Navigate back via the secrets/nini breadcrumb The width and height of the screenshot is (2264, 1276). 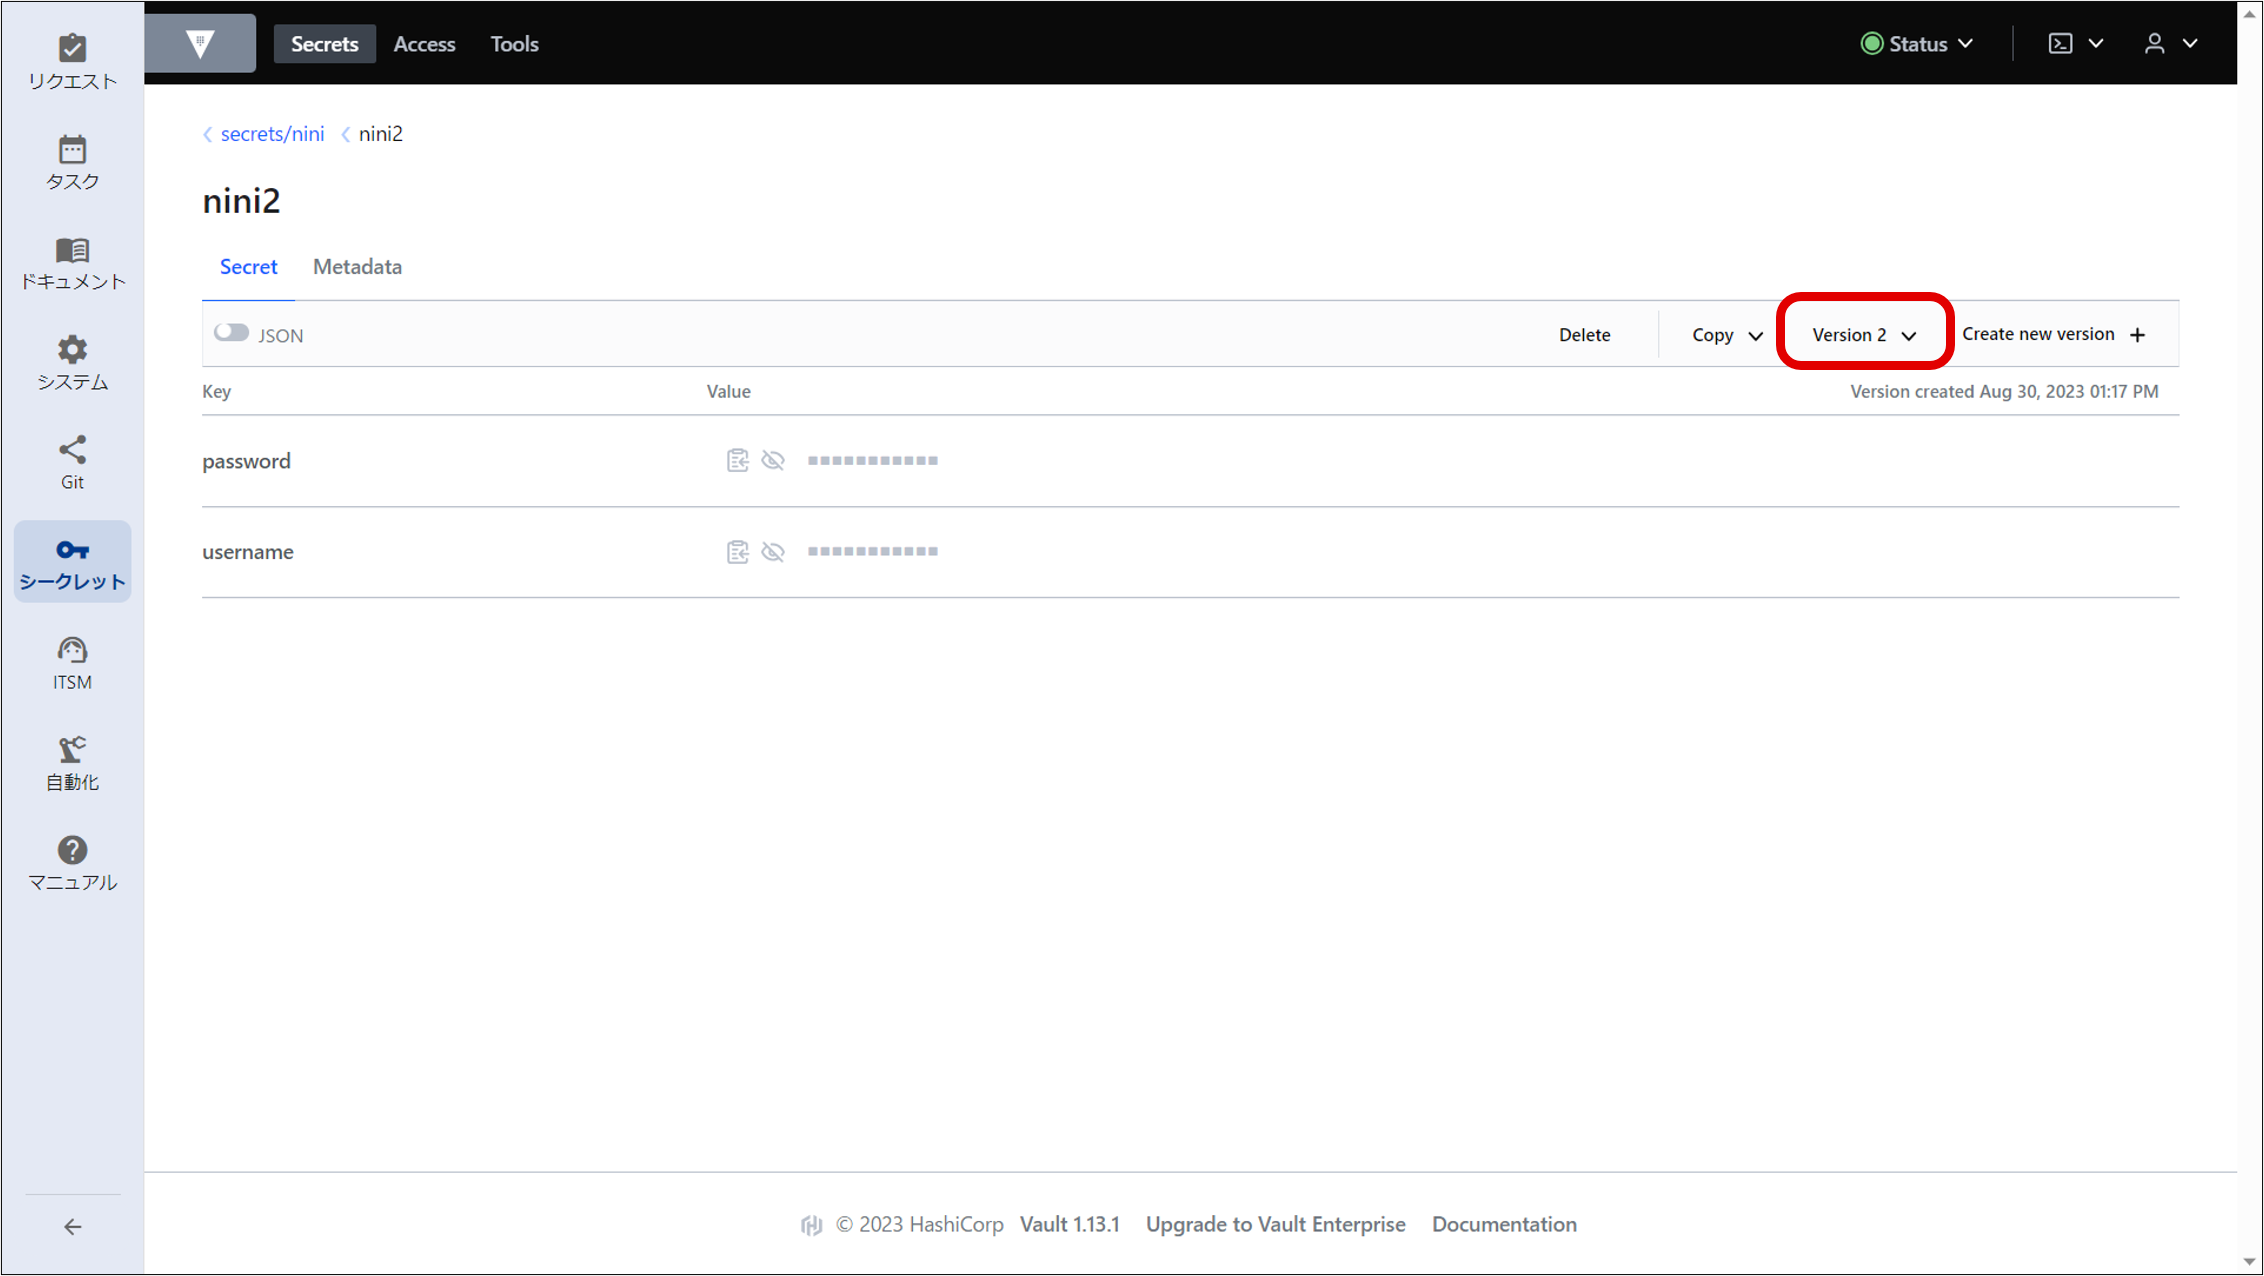[272, 133]
